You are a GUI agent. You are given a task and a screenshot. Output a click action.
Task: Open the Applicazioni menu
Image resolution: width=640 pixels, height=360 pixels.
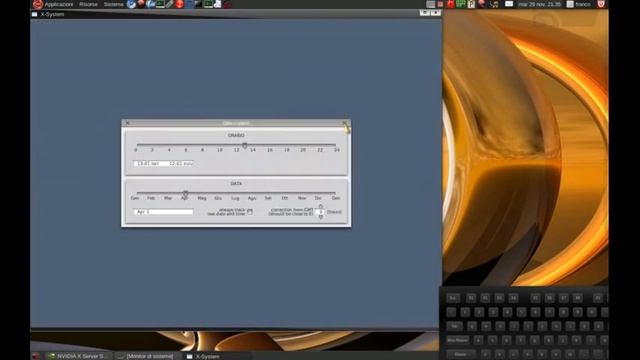pos(59,4)
